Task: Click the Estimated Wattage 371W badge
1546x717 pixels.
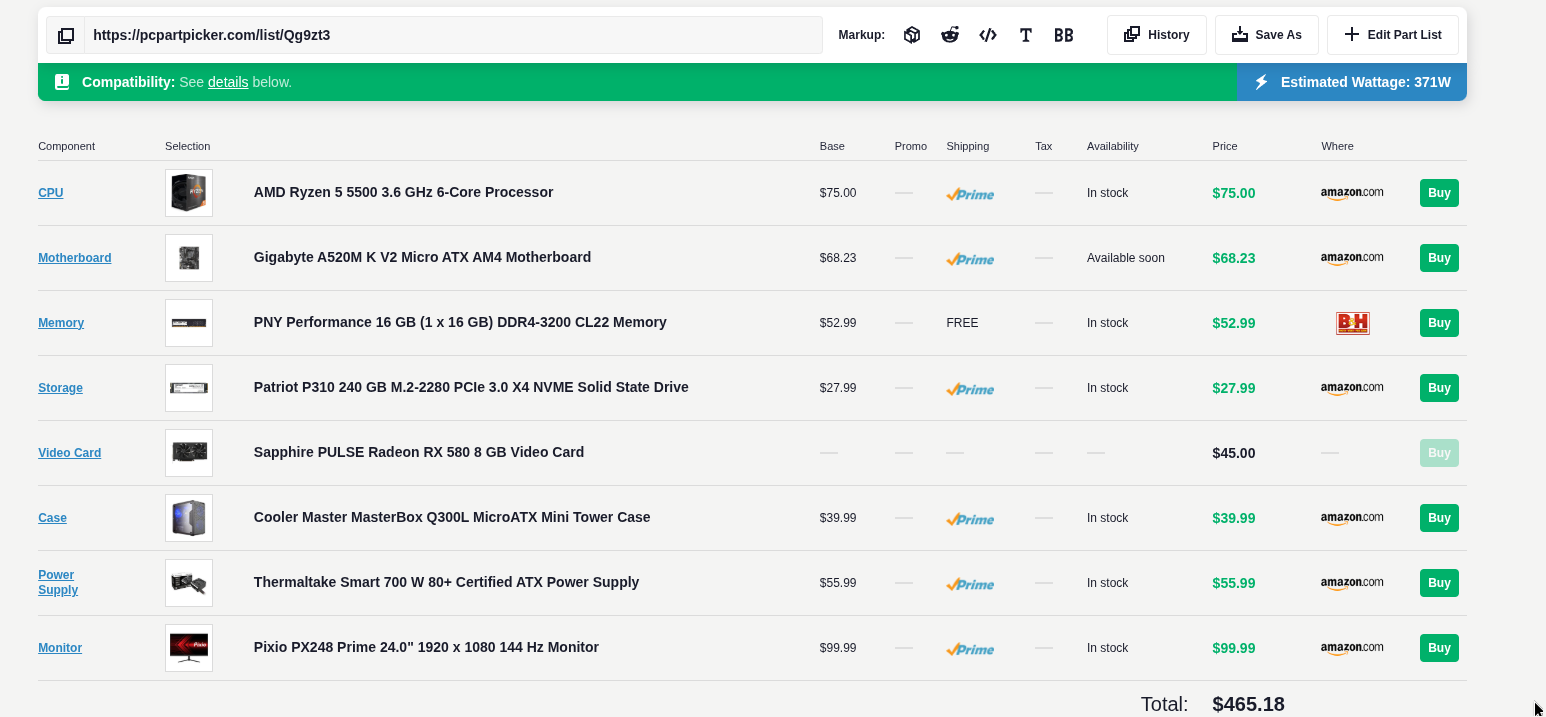Action: 1352,82
